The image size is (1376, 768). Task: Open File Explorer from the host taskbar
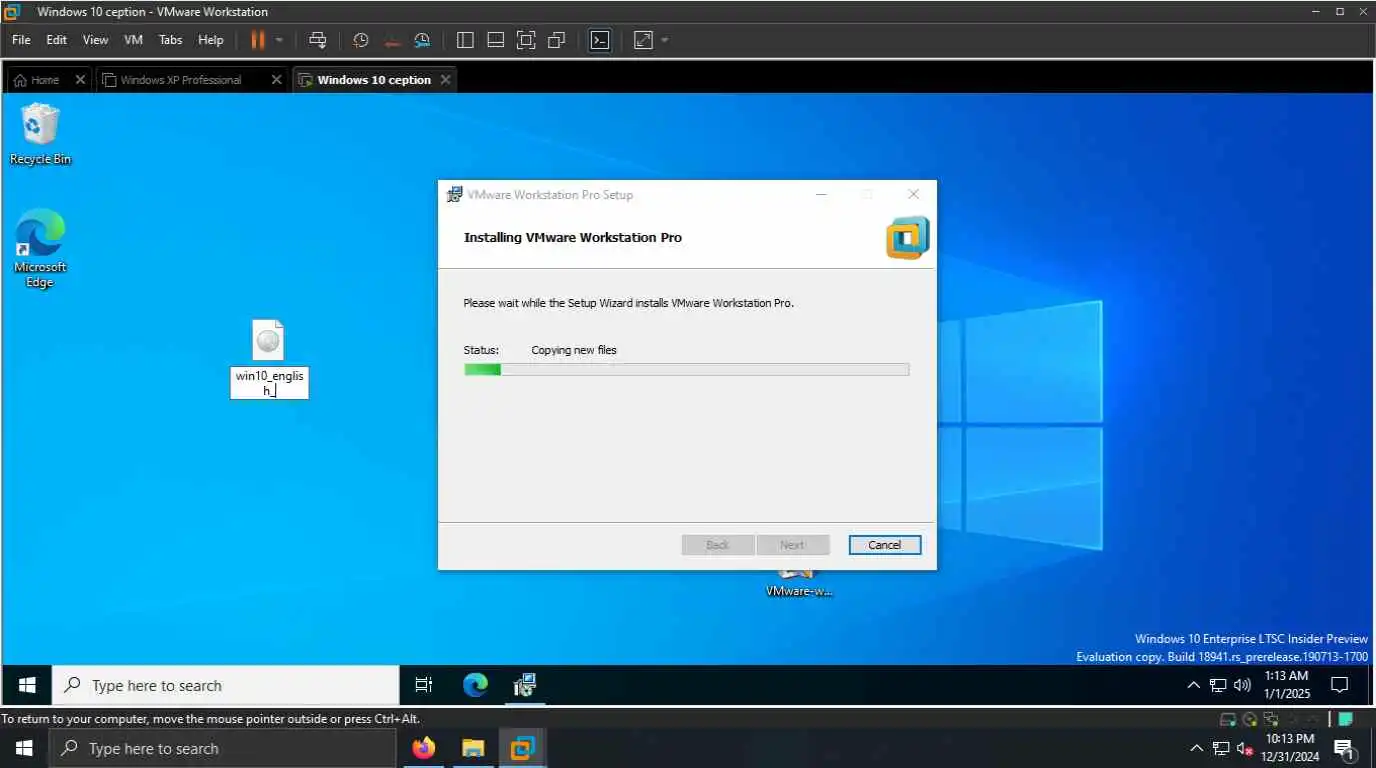click(473, 748)
